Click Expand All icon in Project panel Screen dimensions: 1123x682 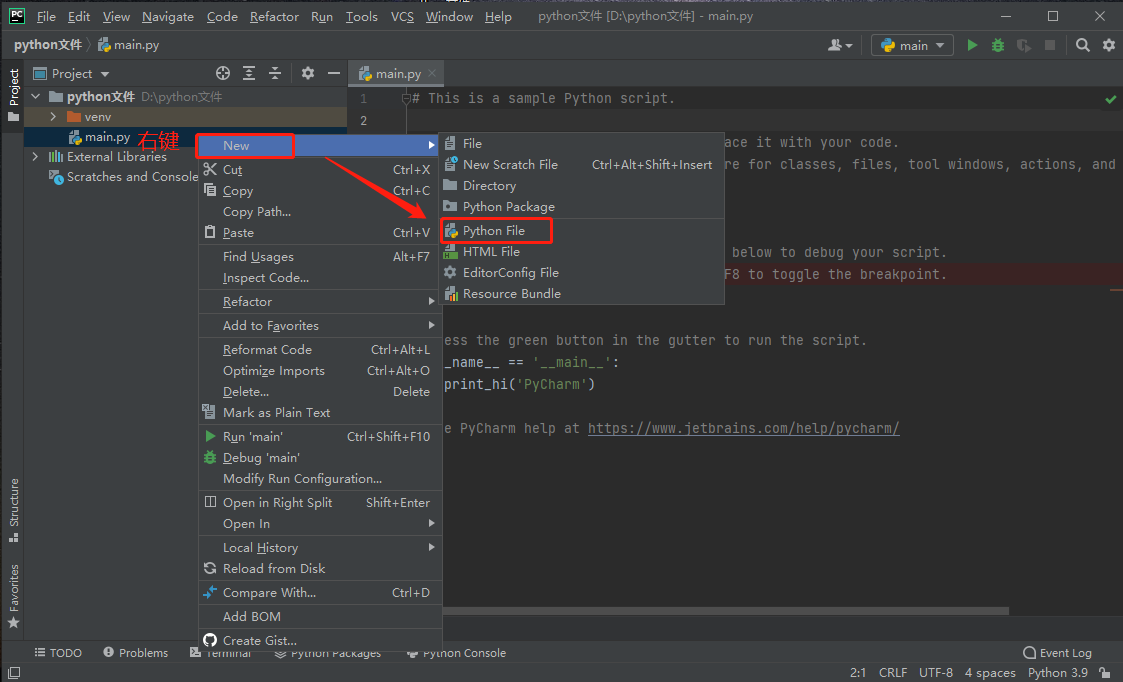(249, 73)
